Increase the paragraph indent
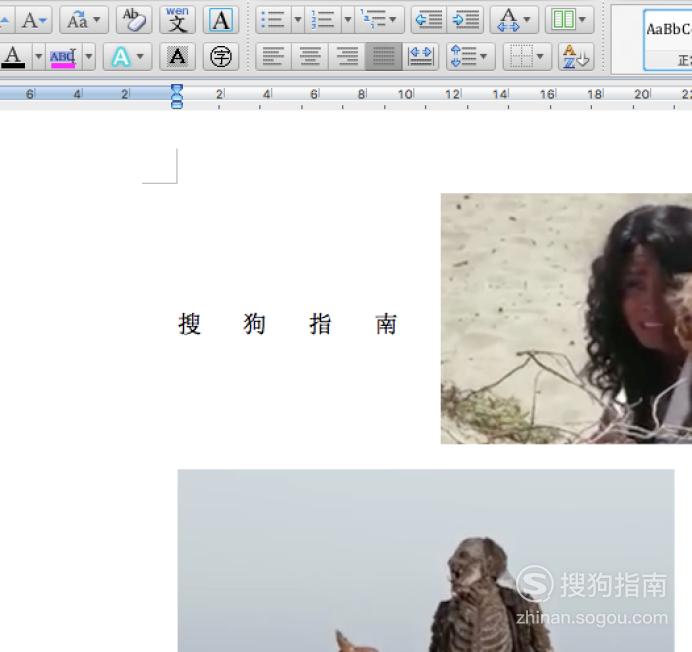This screenshot has width=692, height=652. coord(465,20)
